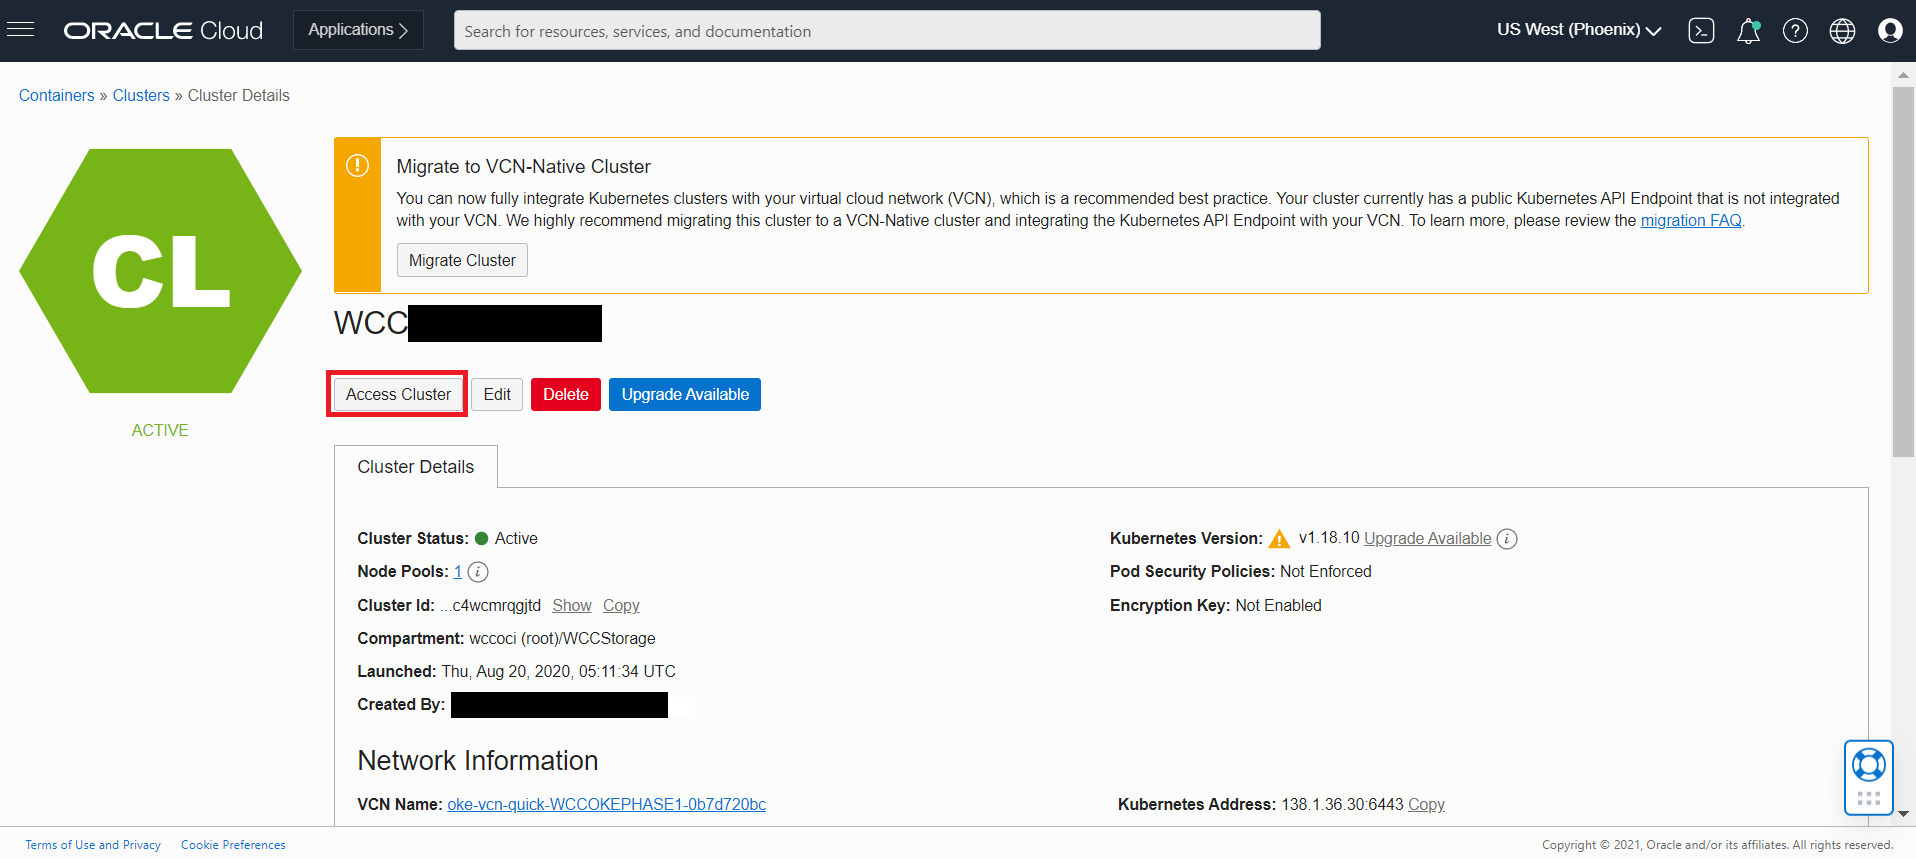The width and height of the screenshot is (1916, 859).
Task: Click the red Delete button
Action: click(x=566, y=394)
